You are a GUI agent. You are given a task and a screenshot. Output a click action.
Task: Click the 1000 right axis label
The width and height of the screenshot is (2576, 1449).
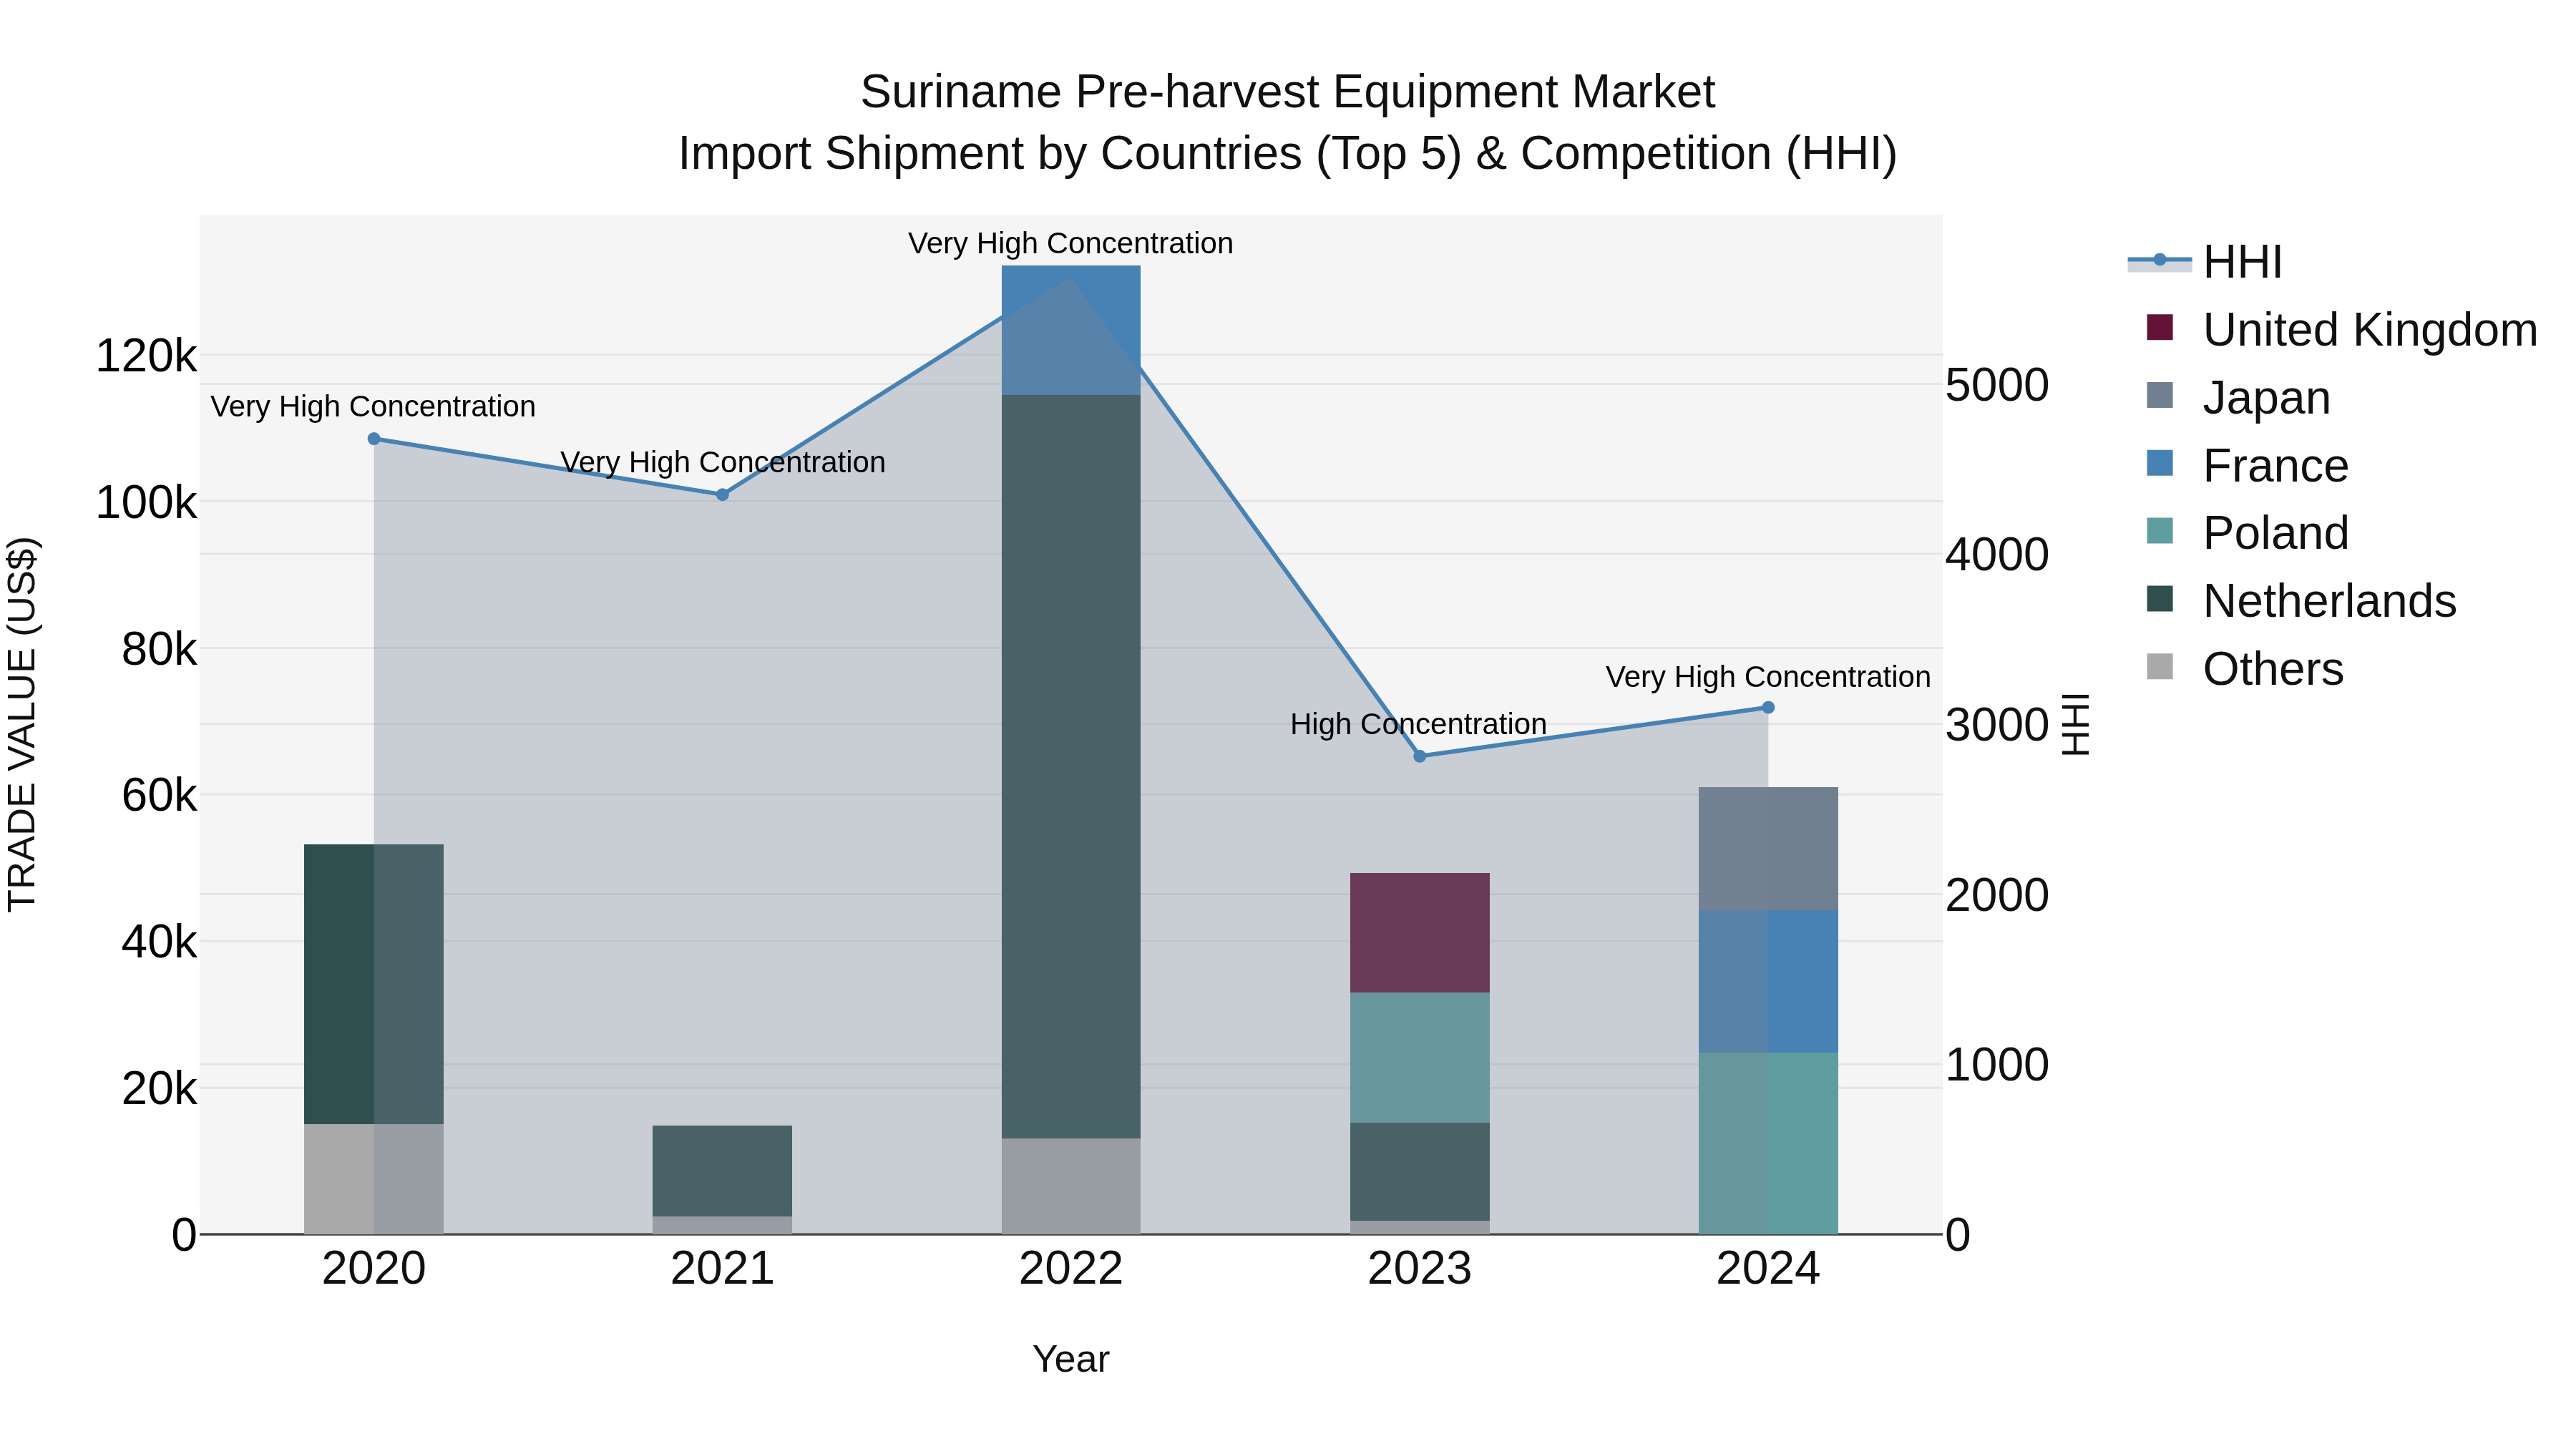point(1997,1065)
